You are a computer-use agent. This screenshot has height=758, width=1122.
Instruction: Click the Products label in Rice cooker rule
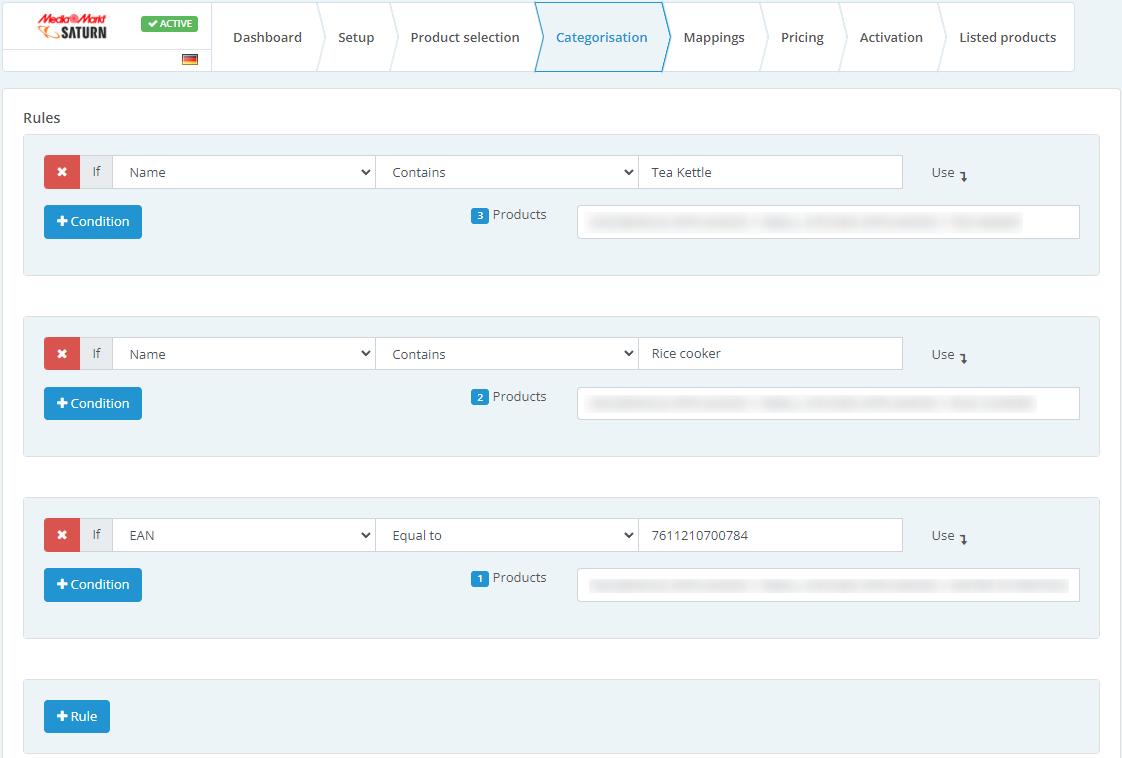[x=519, y=397]
